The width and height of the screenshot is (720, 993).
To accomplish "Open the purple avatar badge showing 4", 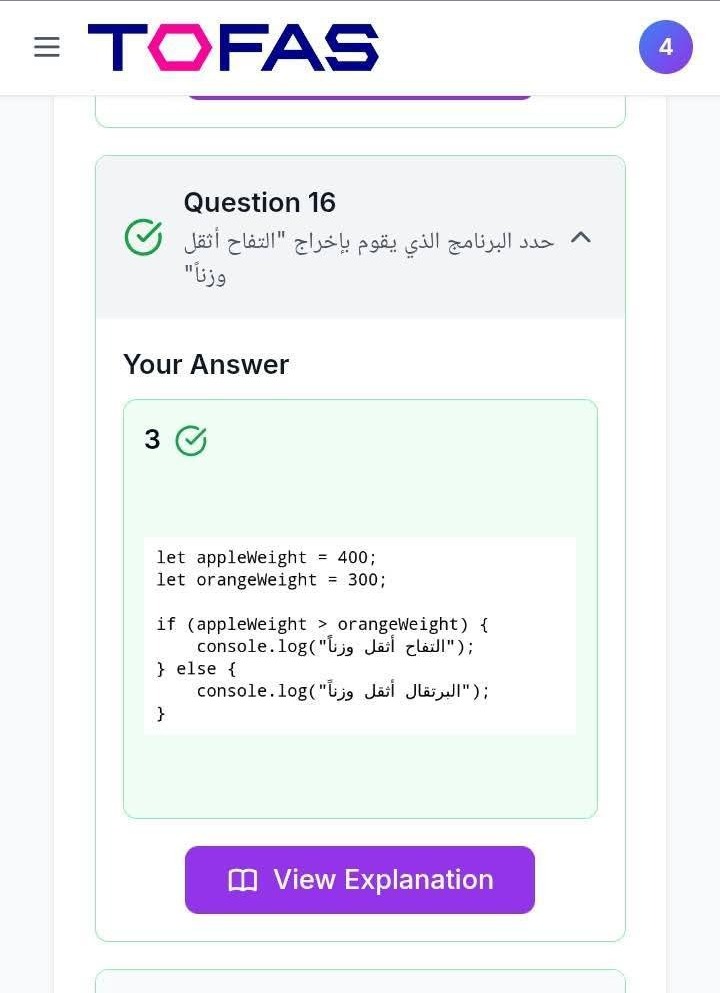I will click(665, 47).
